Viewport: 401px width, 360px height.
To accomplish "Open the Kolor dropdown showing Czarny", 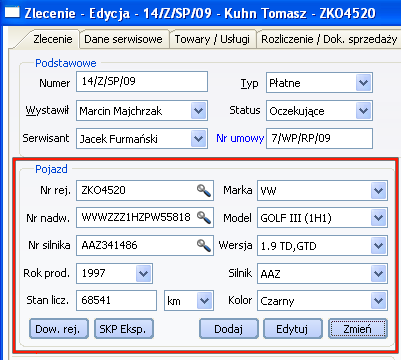I will [x=378, y=301].
